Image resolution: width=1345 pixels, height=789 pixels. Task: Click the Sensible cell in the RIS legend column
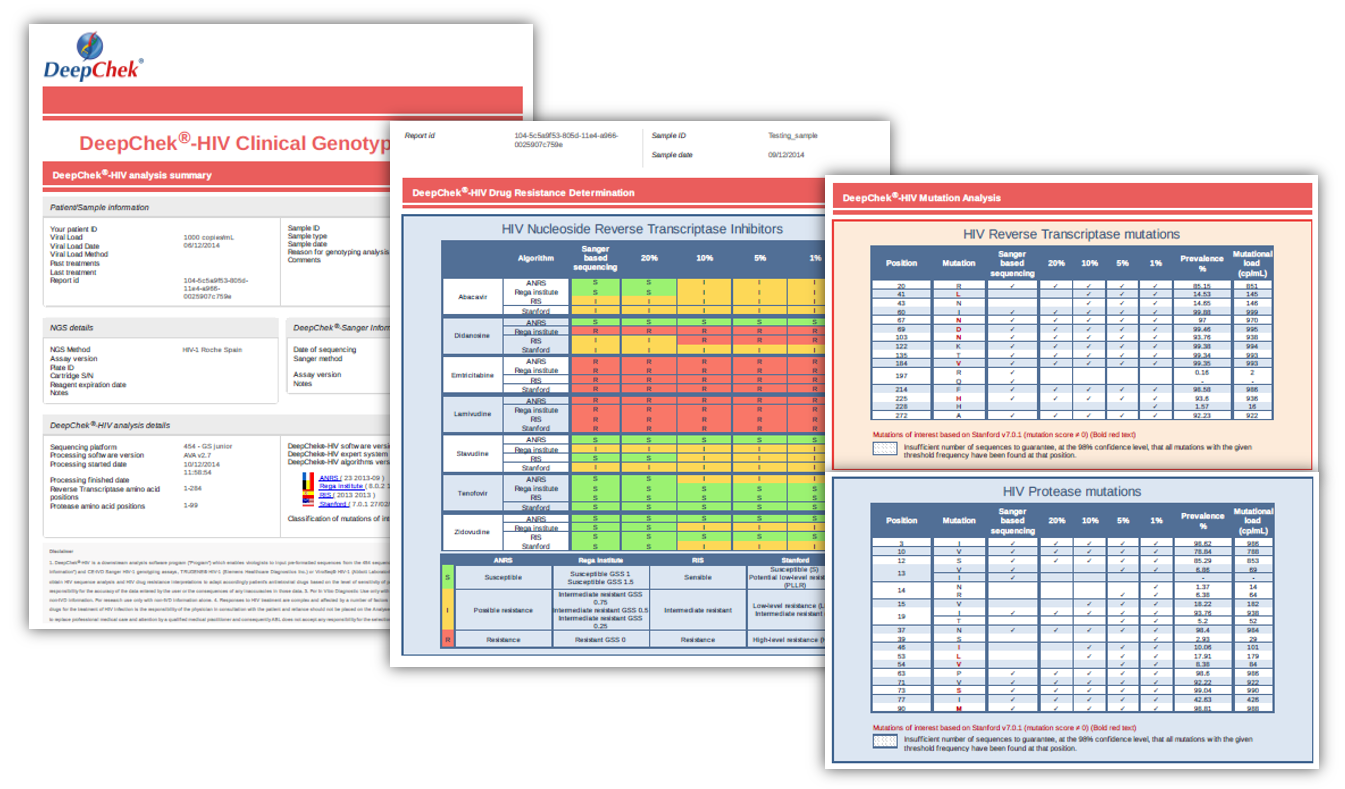coord(699,577)
